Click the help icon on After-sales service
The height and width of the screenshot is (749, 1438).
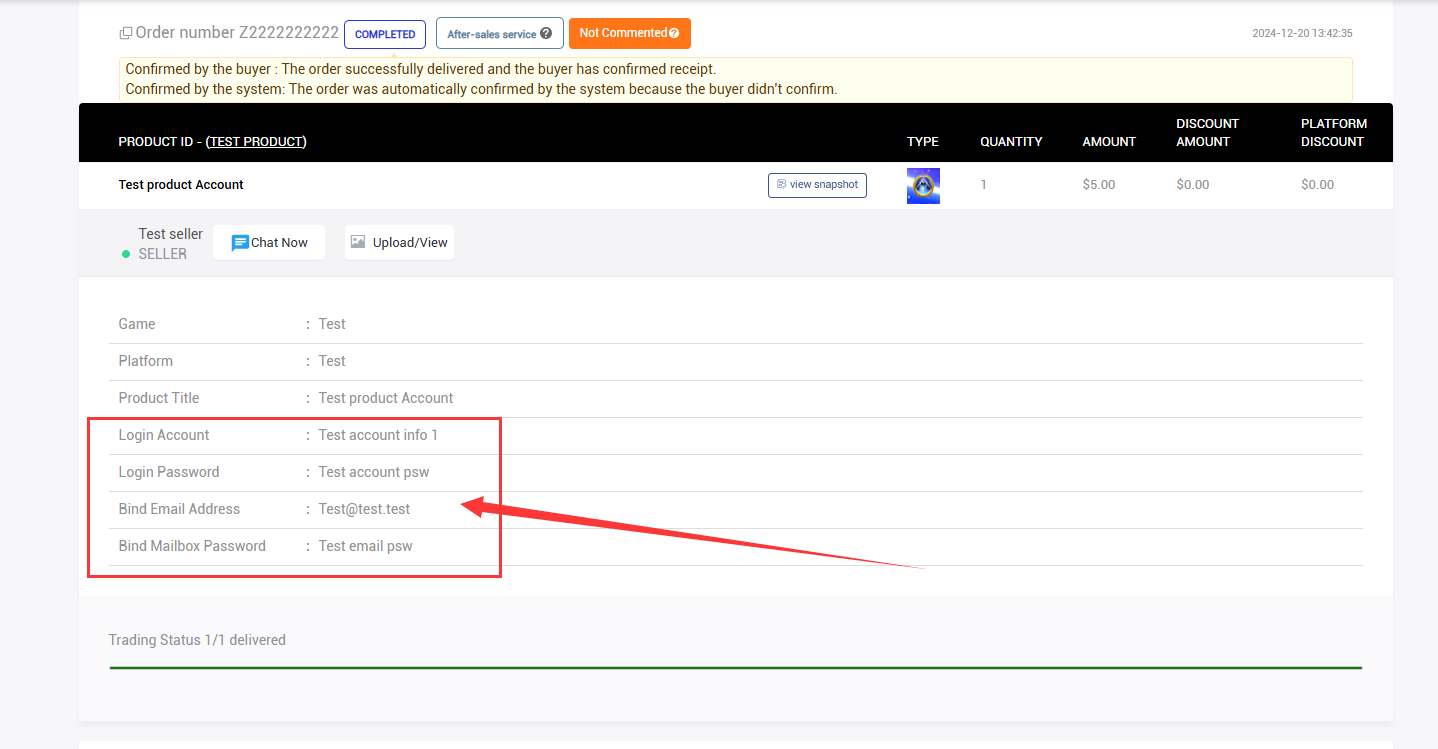[546, 33]
